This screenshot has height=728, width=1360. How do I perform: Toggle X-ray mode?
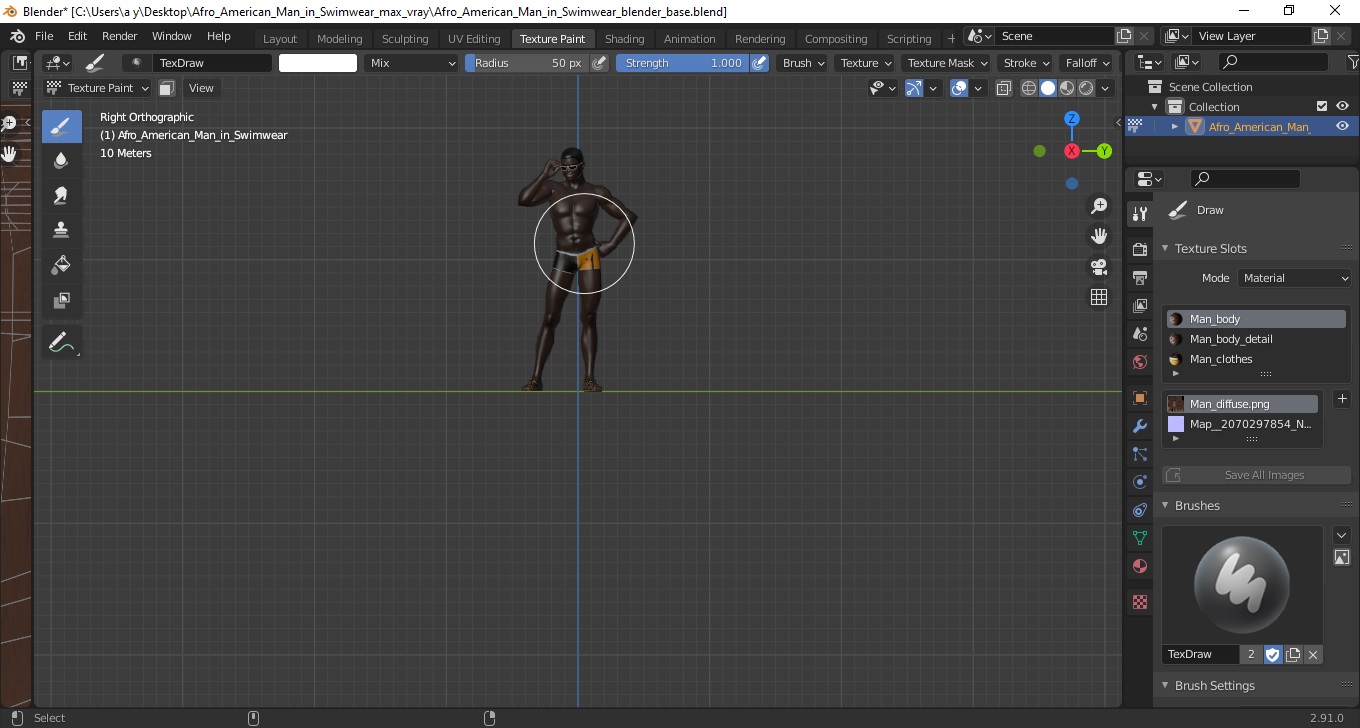1004,88
